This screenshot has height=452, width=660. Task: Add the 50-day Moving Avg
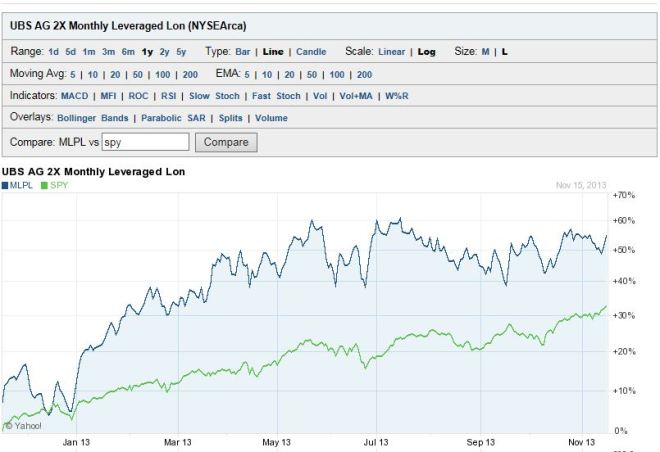138,74
